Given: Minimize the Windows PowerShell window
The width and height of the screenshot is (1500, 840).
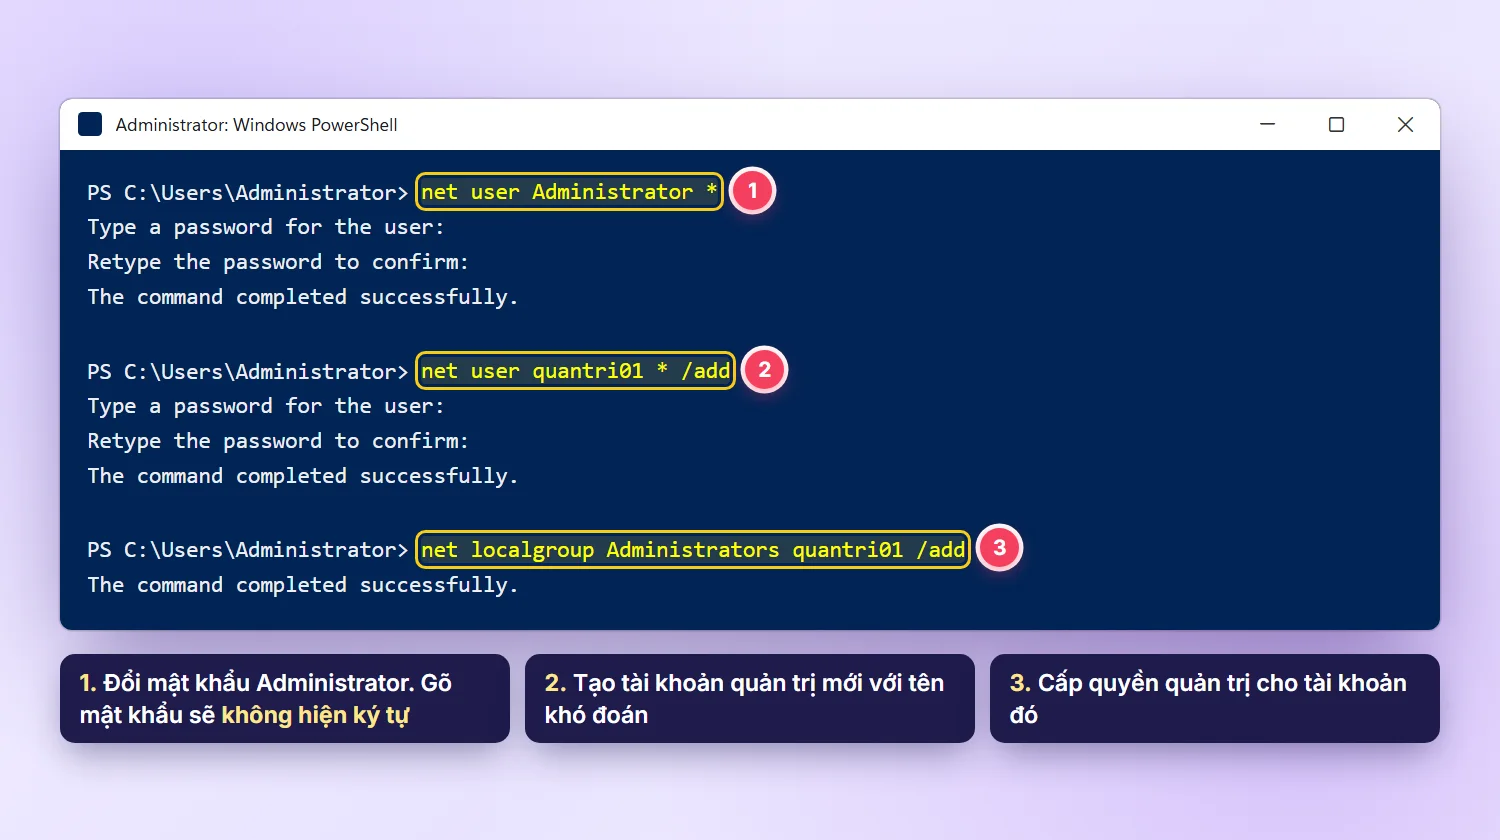Looking at the screenshot, I should pyautogui.click(x=1268, y=124).
